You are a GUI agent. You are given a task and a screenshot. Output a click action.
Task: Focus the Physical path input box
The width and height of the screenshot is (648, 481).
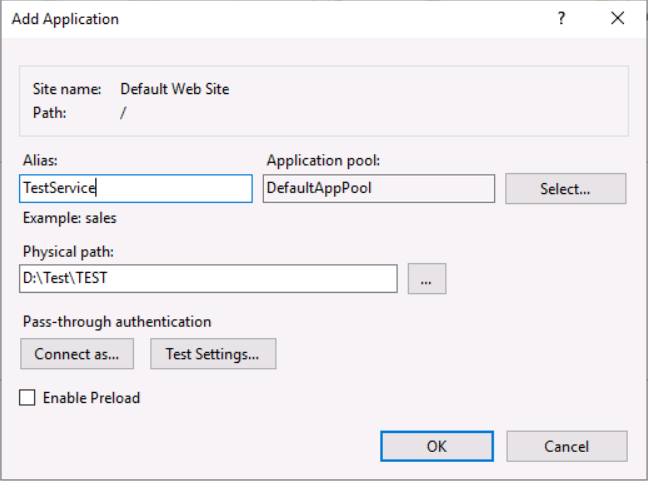pos(208,279)
